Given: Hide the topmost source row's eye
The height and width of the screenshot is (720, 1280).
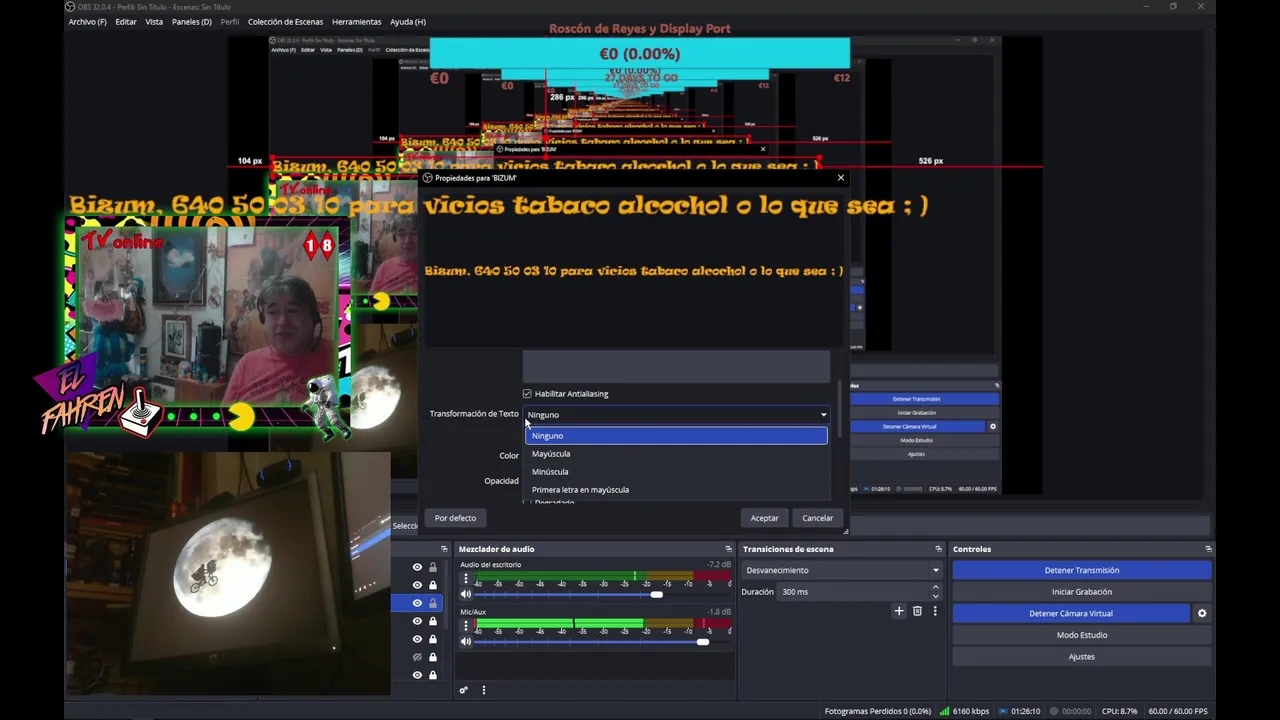Looking at the screenshot, I should tap(417, 567).
